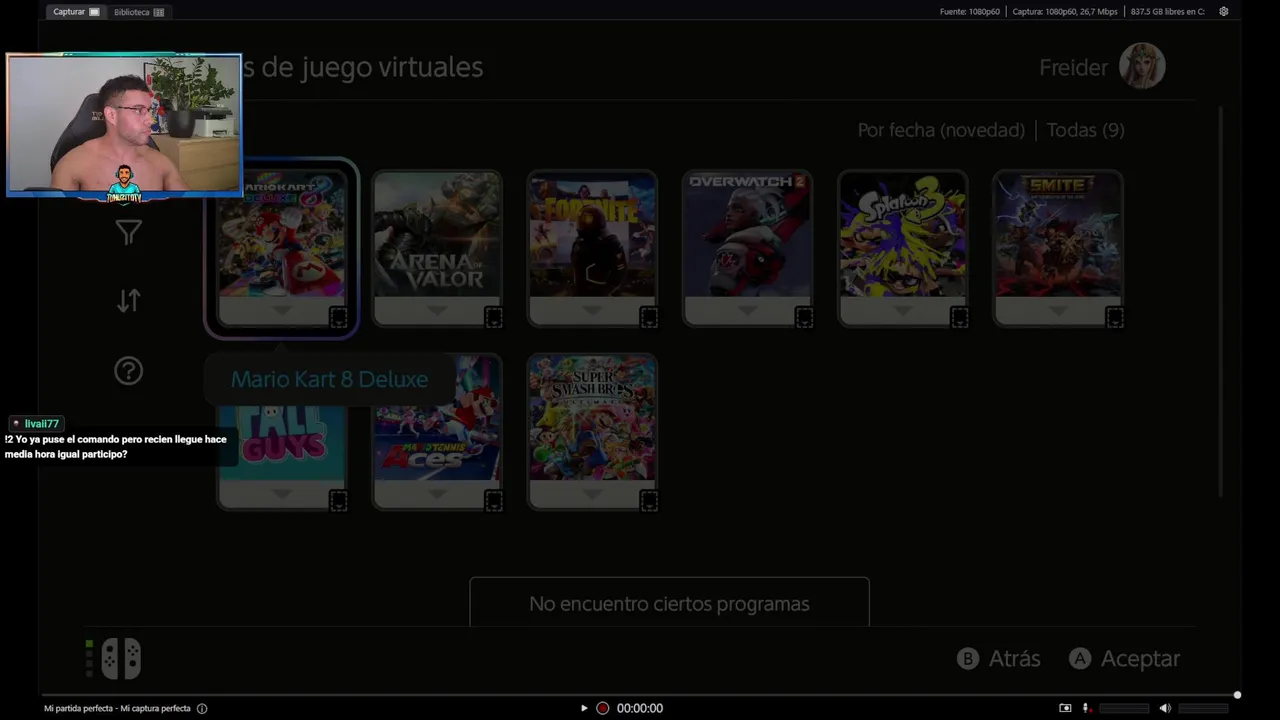The image size is (1280, 720).
Task: Click the 00:00:00 recording timer
Action: point(640,708)
